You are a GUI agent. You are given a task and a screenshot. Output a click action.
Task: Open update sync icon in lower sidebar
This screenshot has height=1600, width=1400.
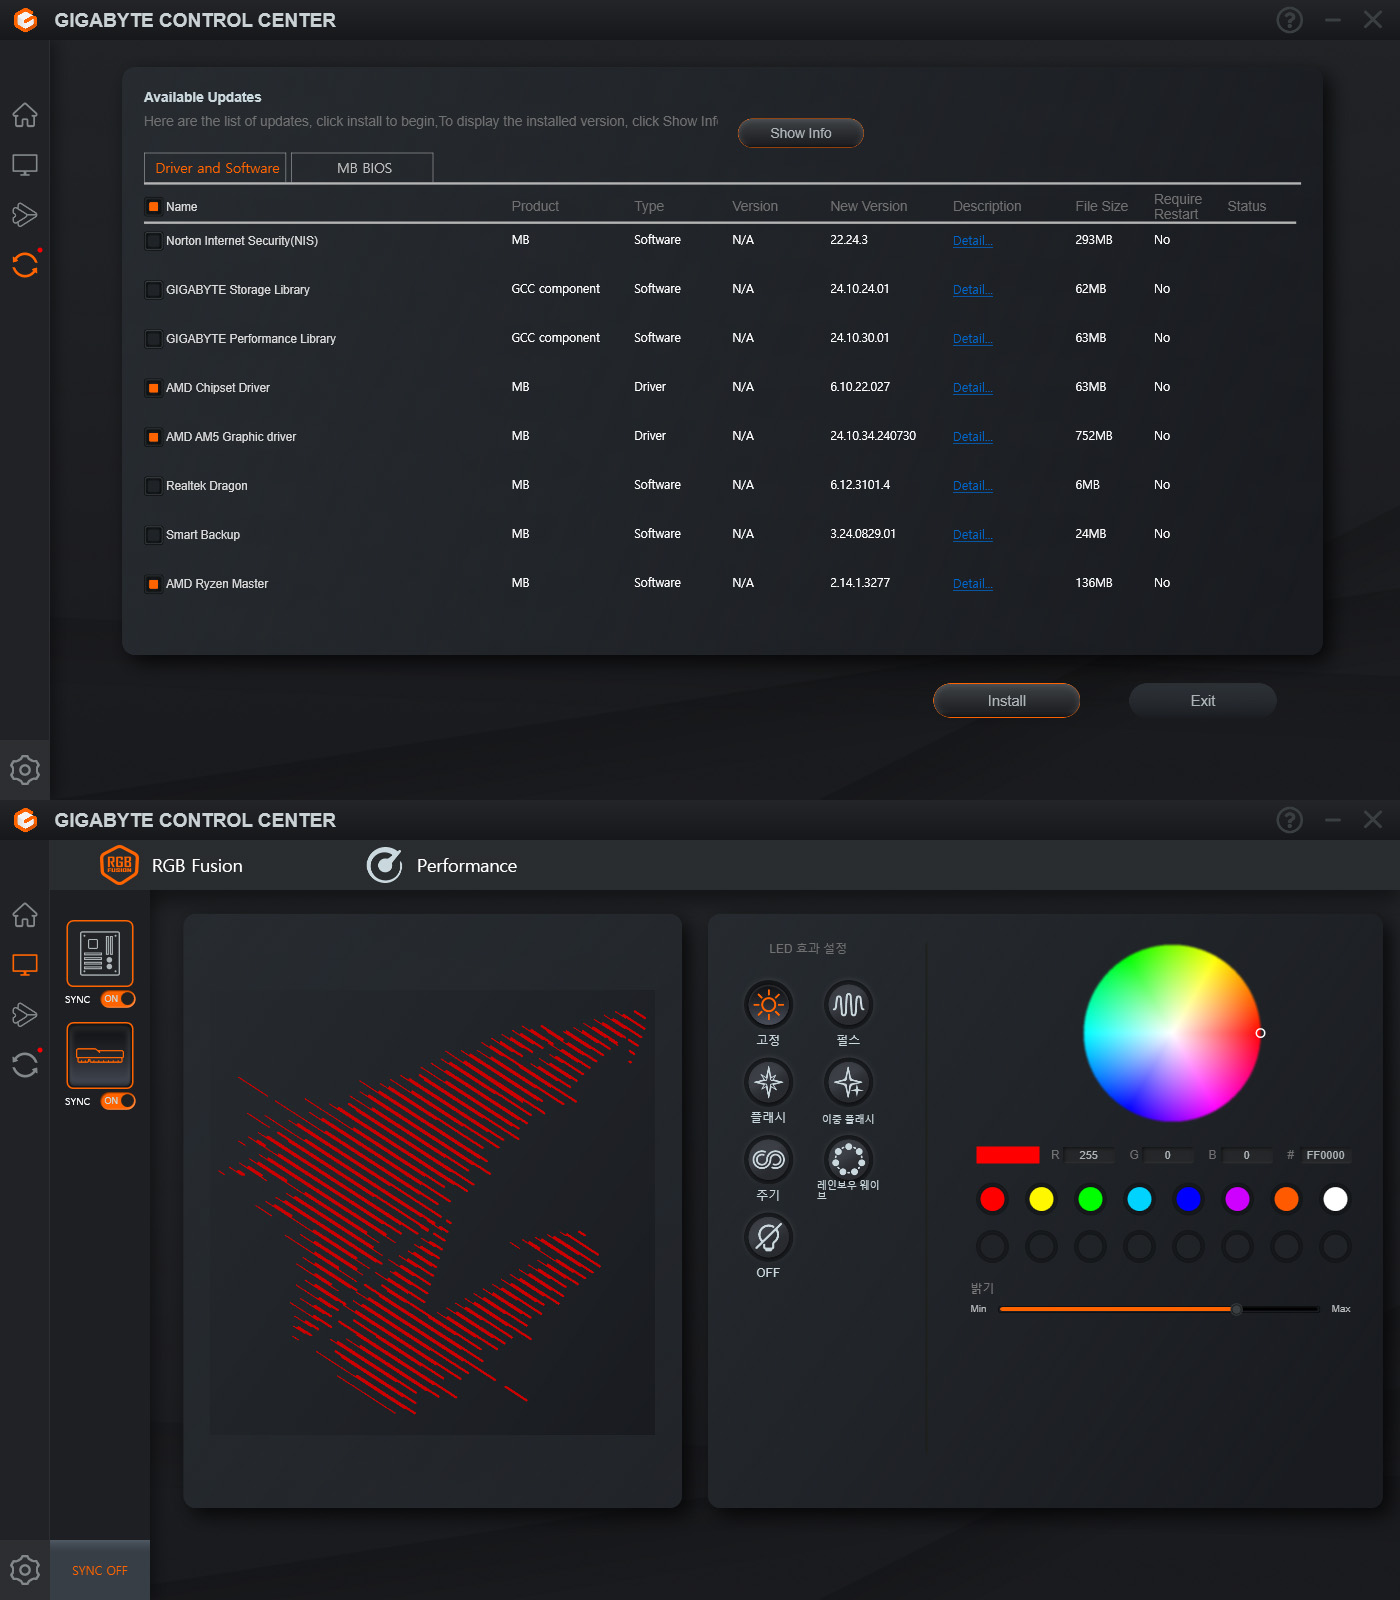click(x=25, y=1064)
